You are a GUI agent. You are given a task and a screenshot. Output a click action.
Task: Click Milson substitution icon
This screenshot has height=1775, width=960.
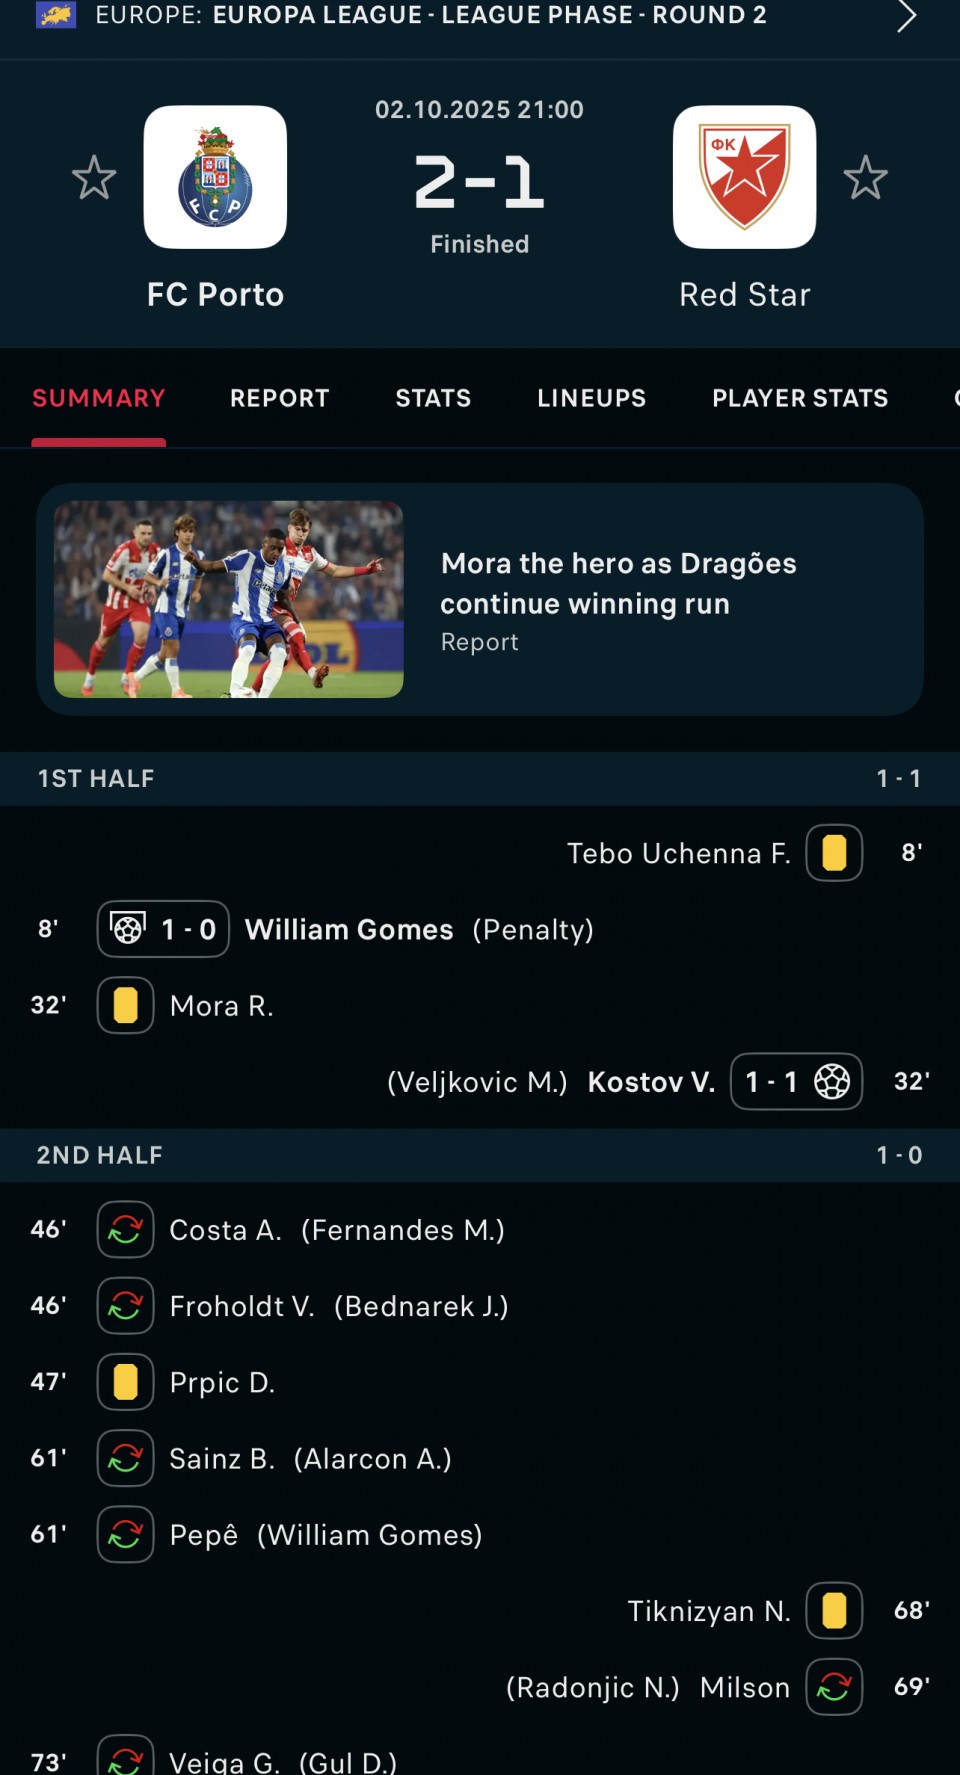click(834, 1687)
